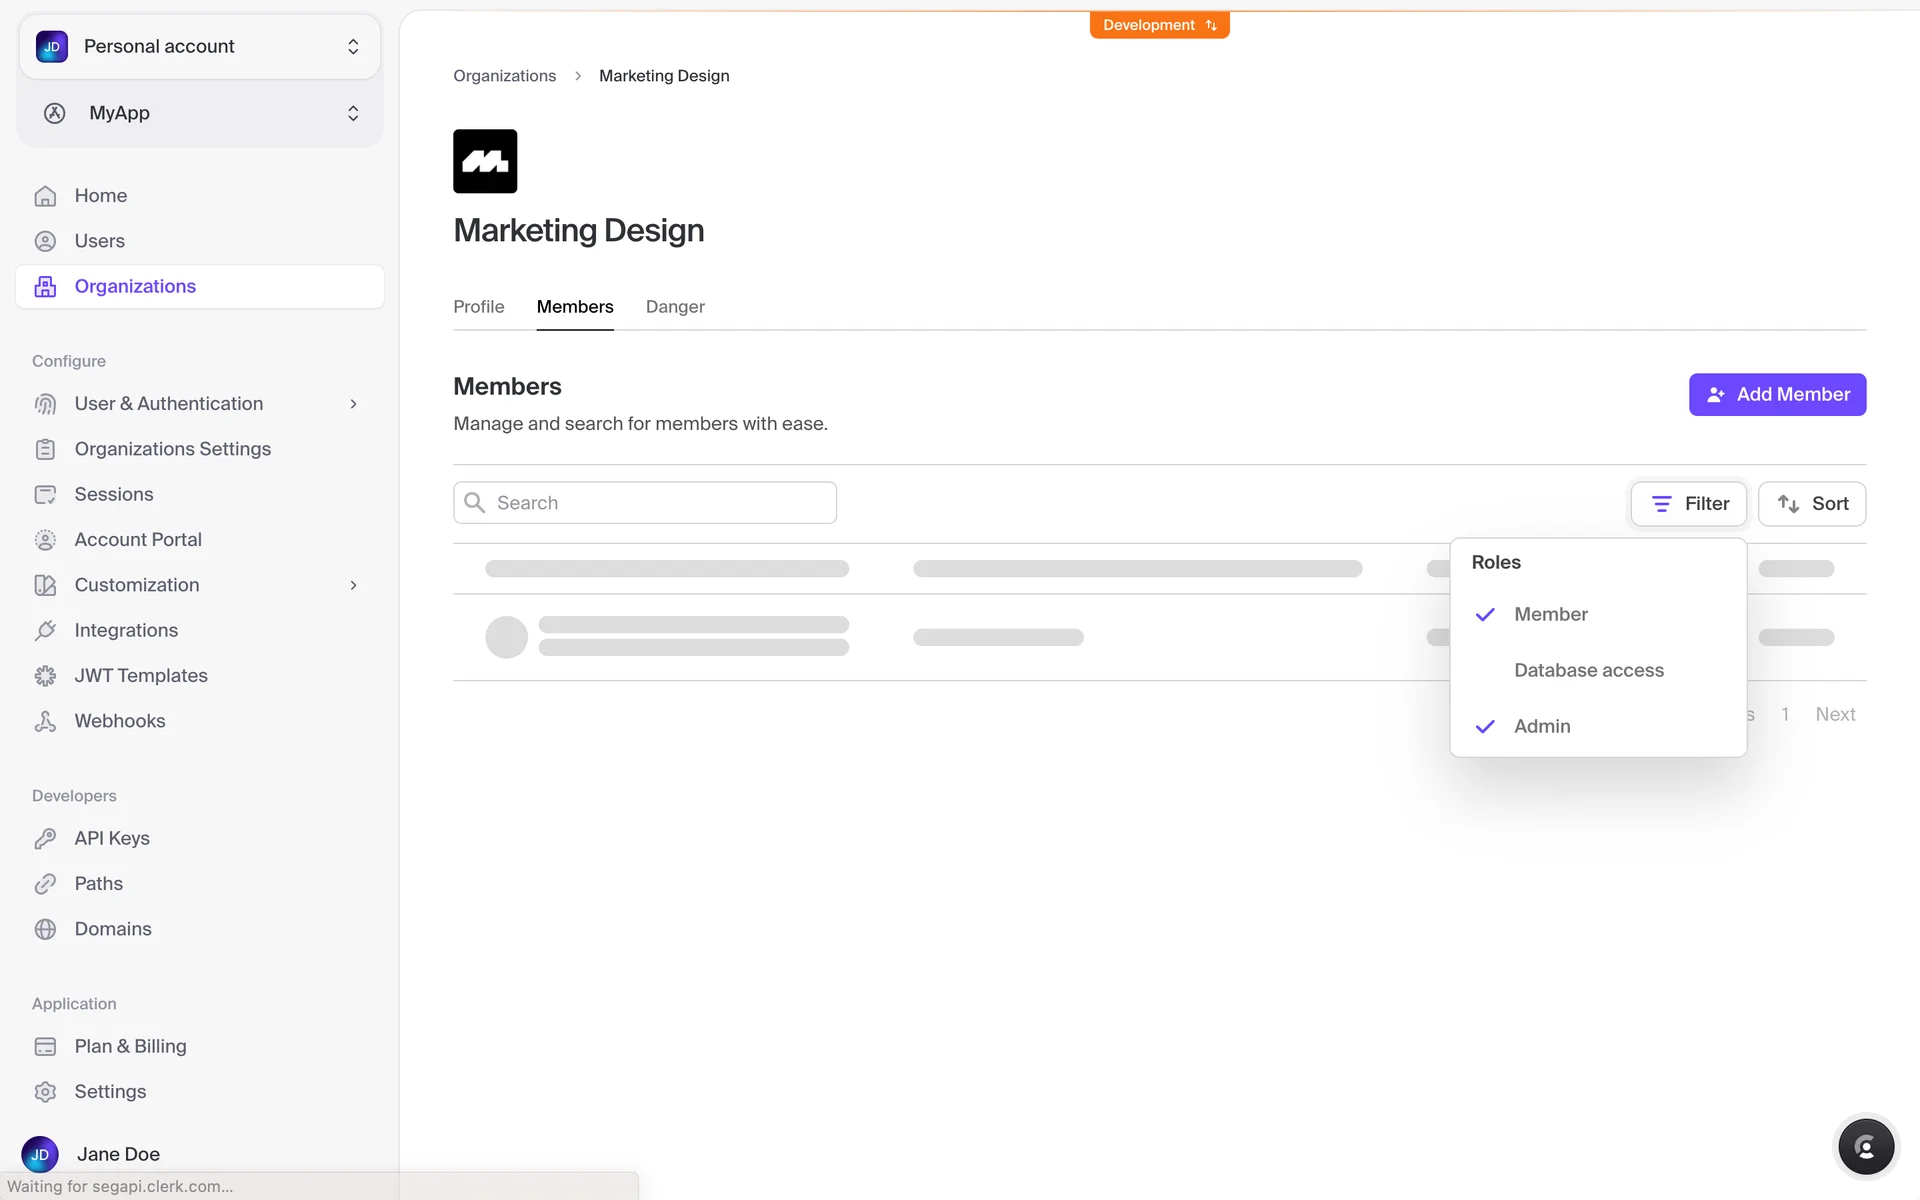
Task: Click the Integrations plug icon
Action: 45,630
